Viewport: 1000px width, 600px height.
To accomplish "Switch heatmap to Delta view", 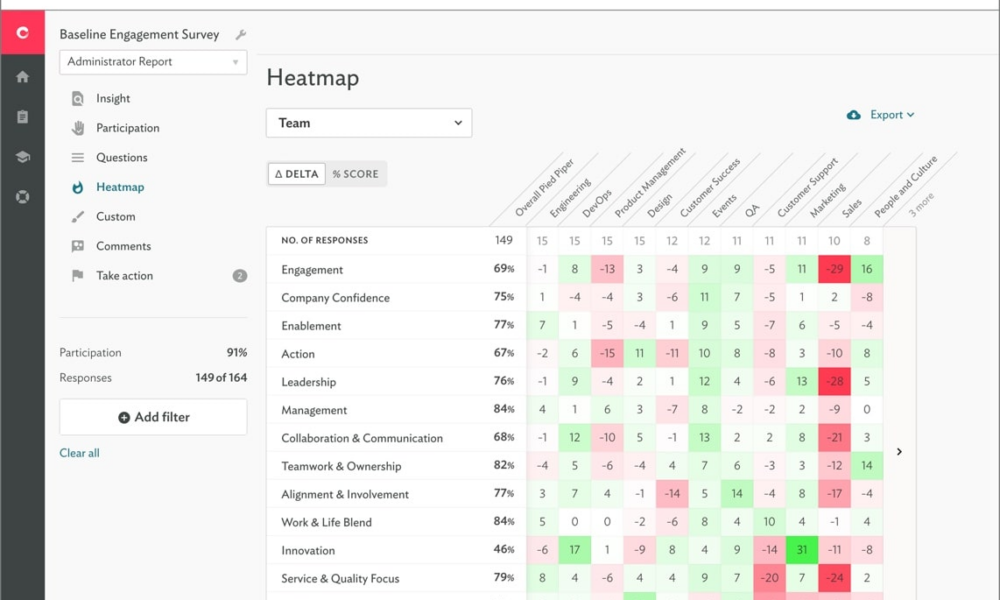I will coord(297,174).
